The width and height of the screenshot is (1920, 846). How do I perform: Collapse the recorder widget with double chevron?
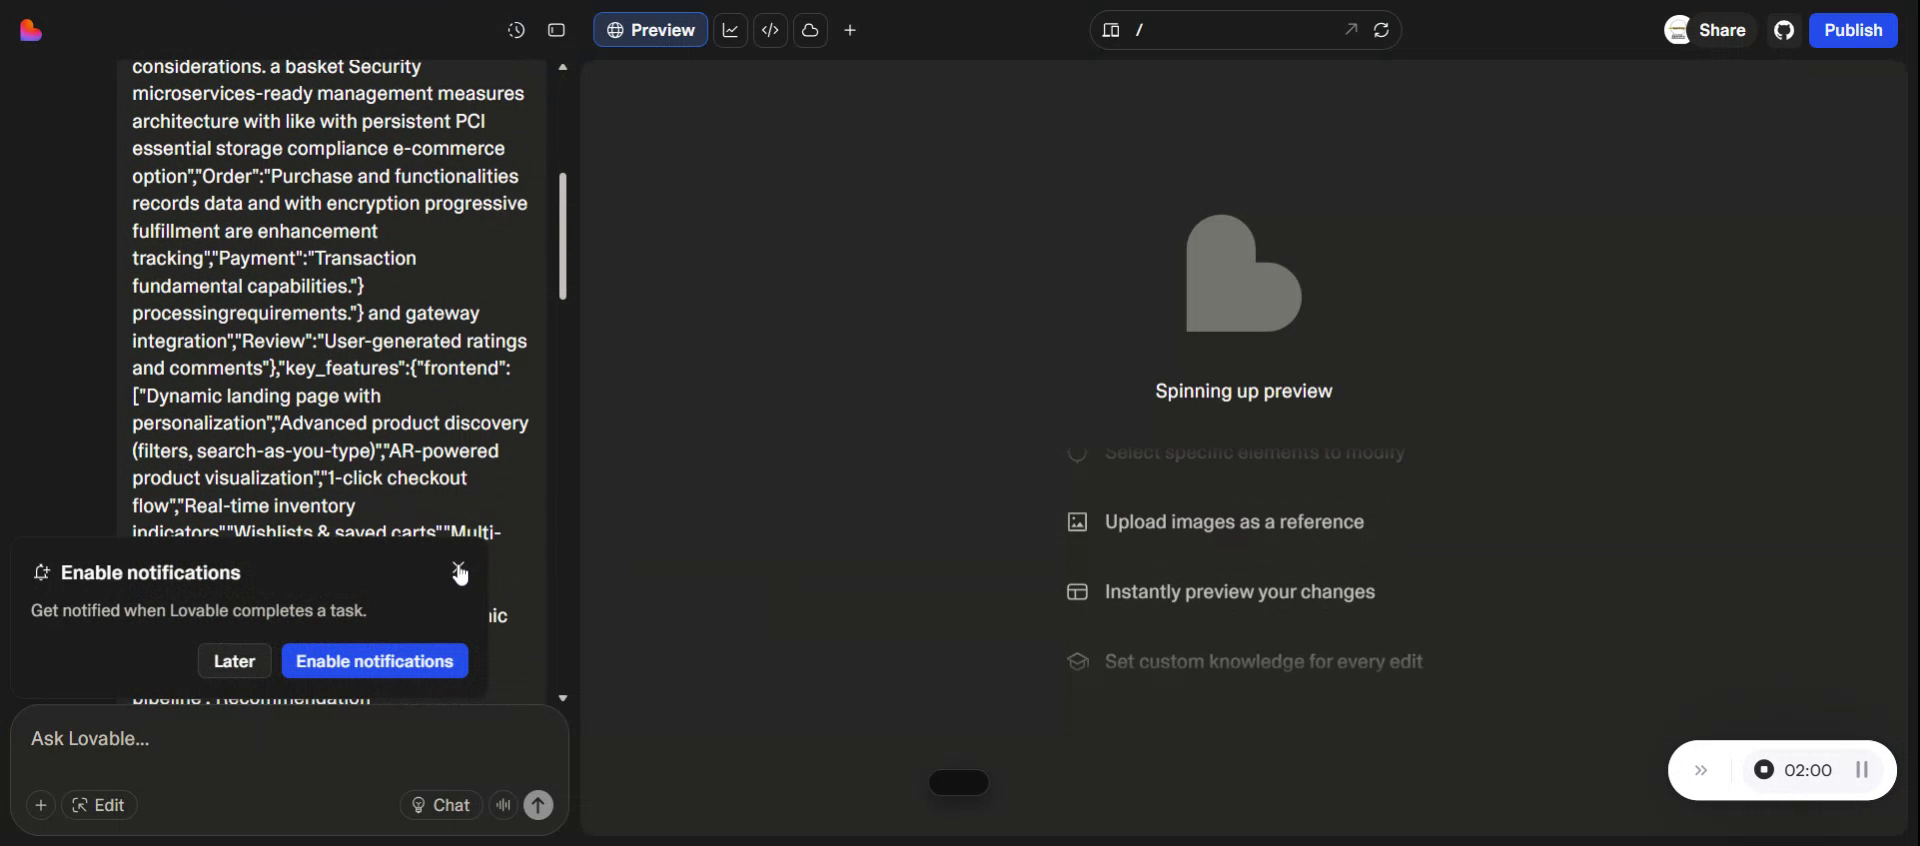(x=1701, y=770)
